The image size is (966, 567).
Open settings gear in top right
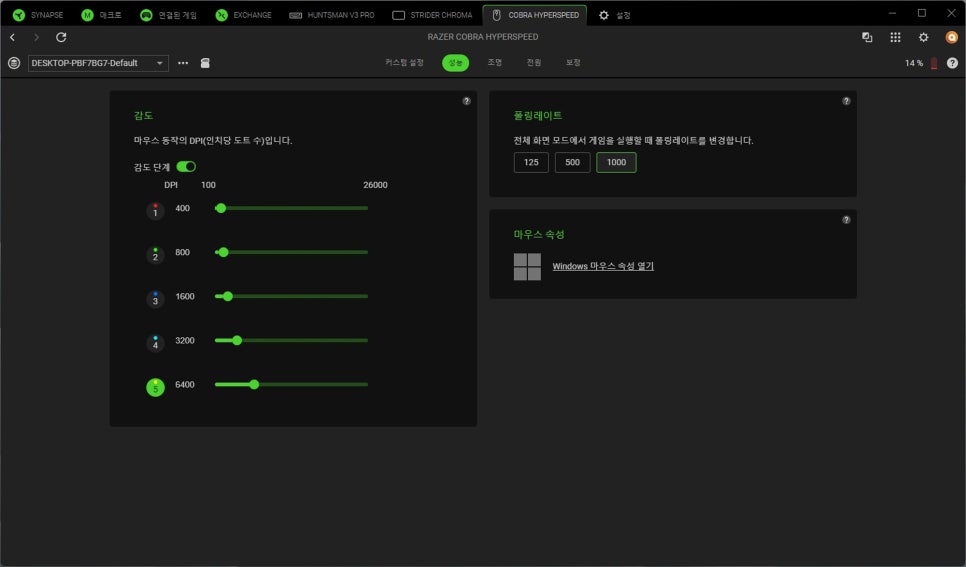click(923, 38)
